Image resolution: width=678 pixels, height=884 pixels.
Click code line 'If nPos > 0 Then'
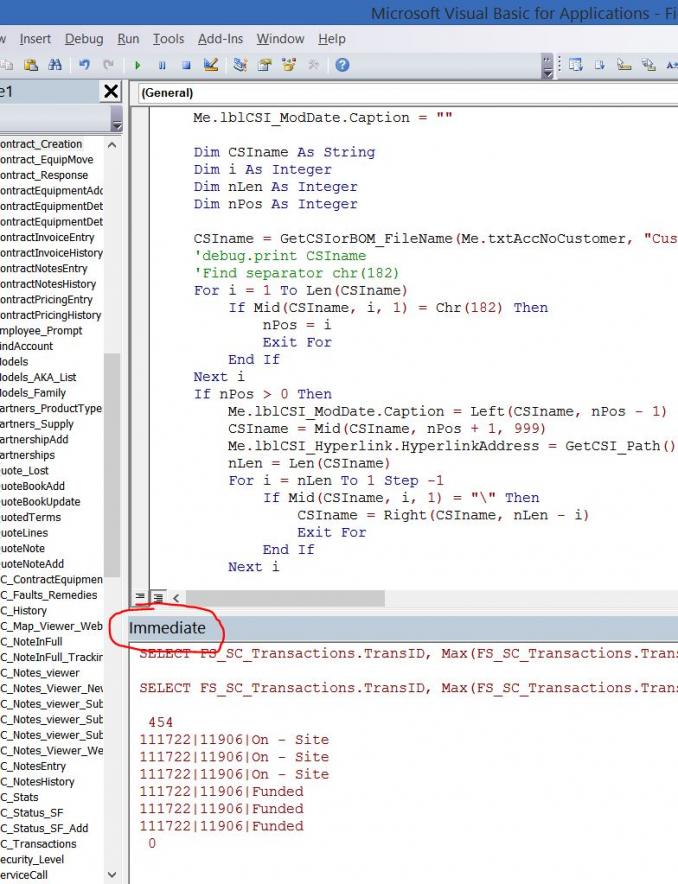coord(263,394)
